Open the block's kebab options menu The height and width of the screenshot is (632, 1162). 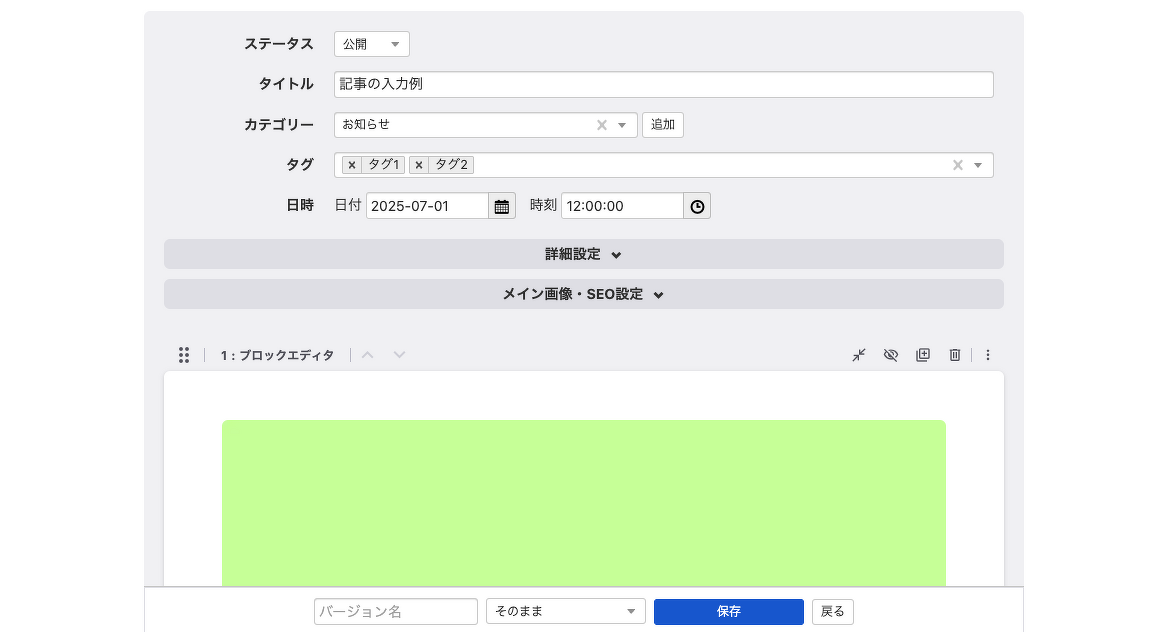pos(988,355)
